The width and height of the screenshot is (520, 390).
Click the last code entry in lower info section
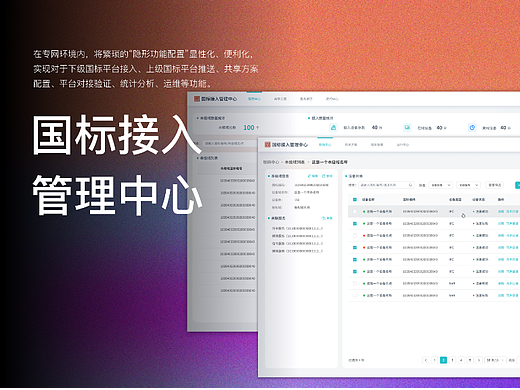pyautogui.click(x=297, y=251)
